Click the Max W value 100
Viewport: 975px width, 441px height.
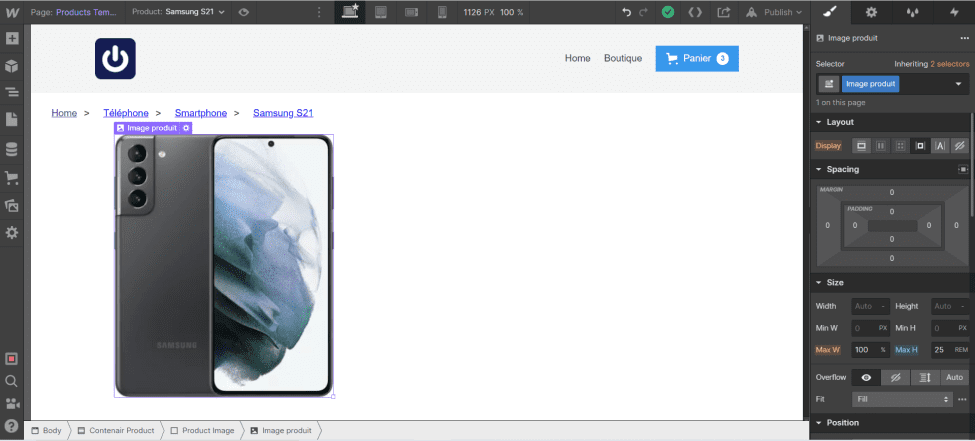coord(861,350)
